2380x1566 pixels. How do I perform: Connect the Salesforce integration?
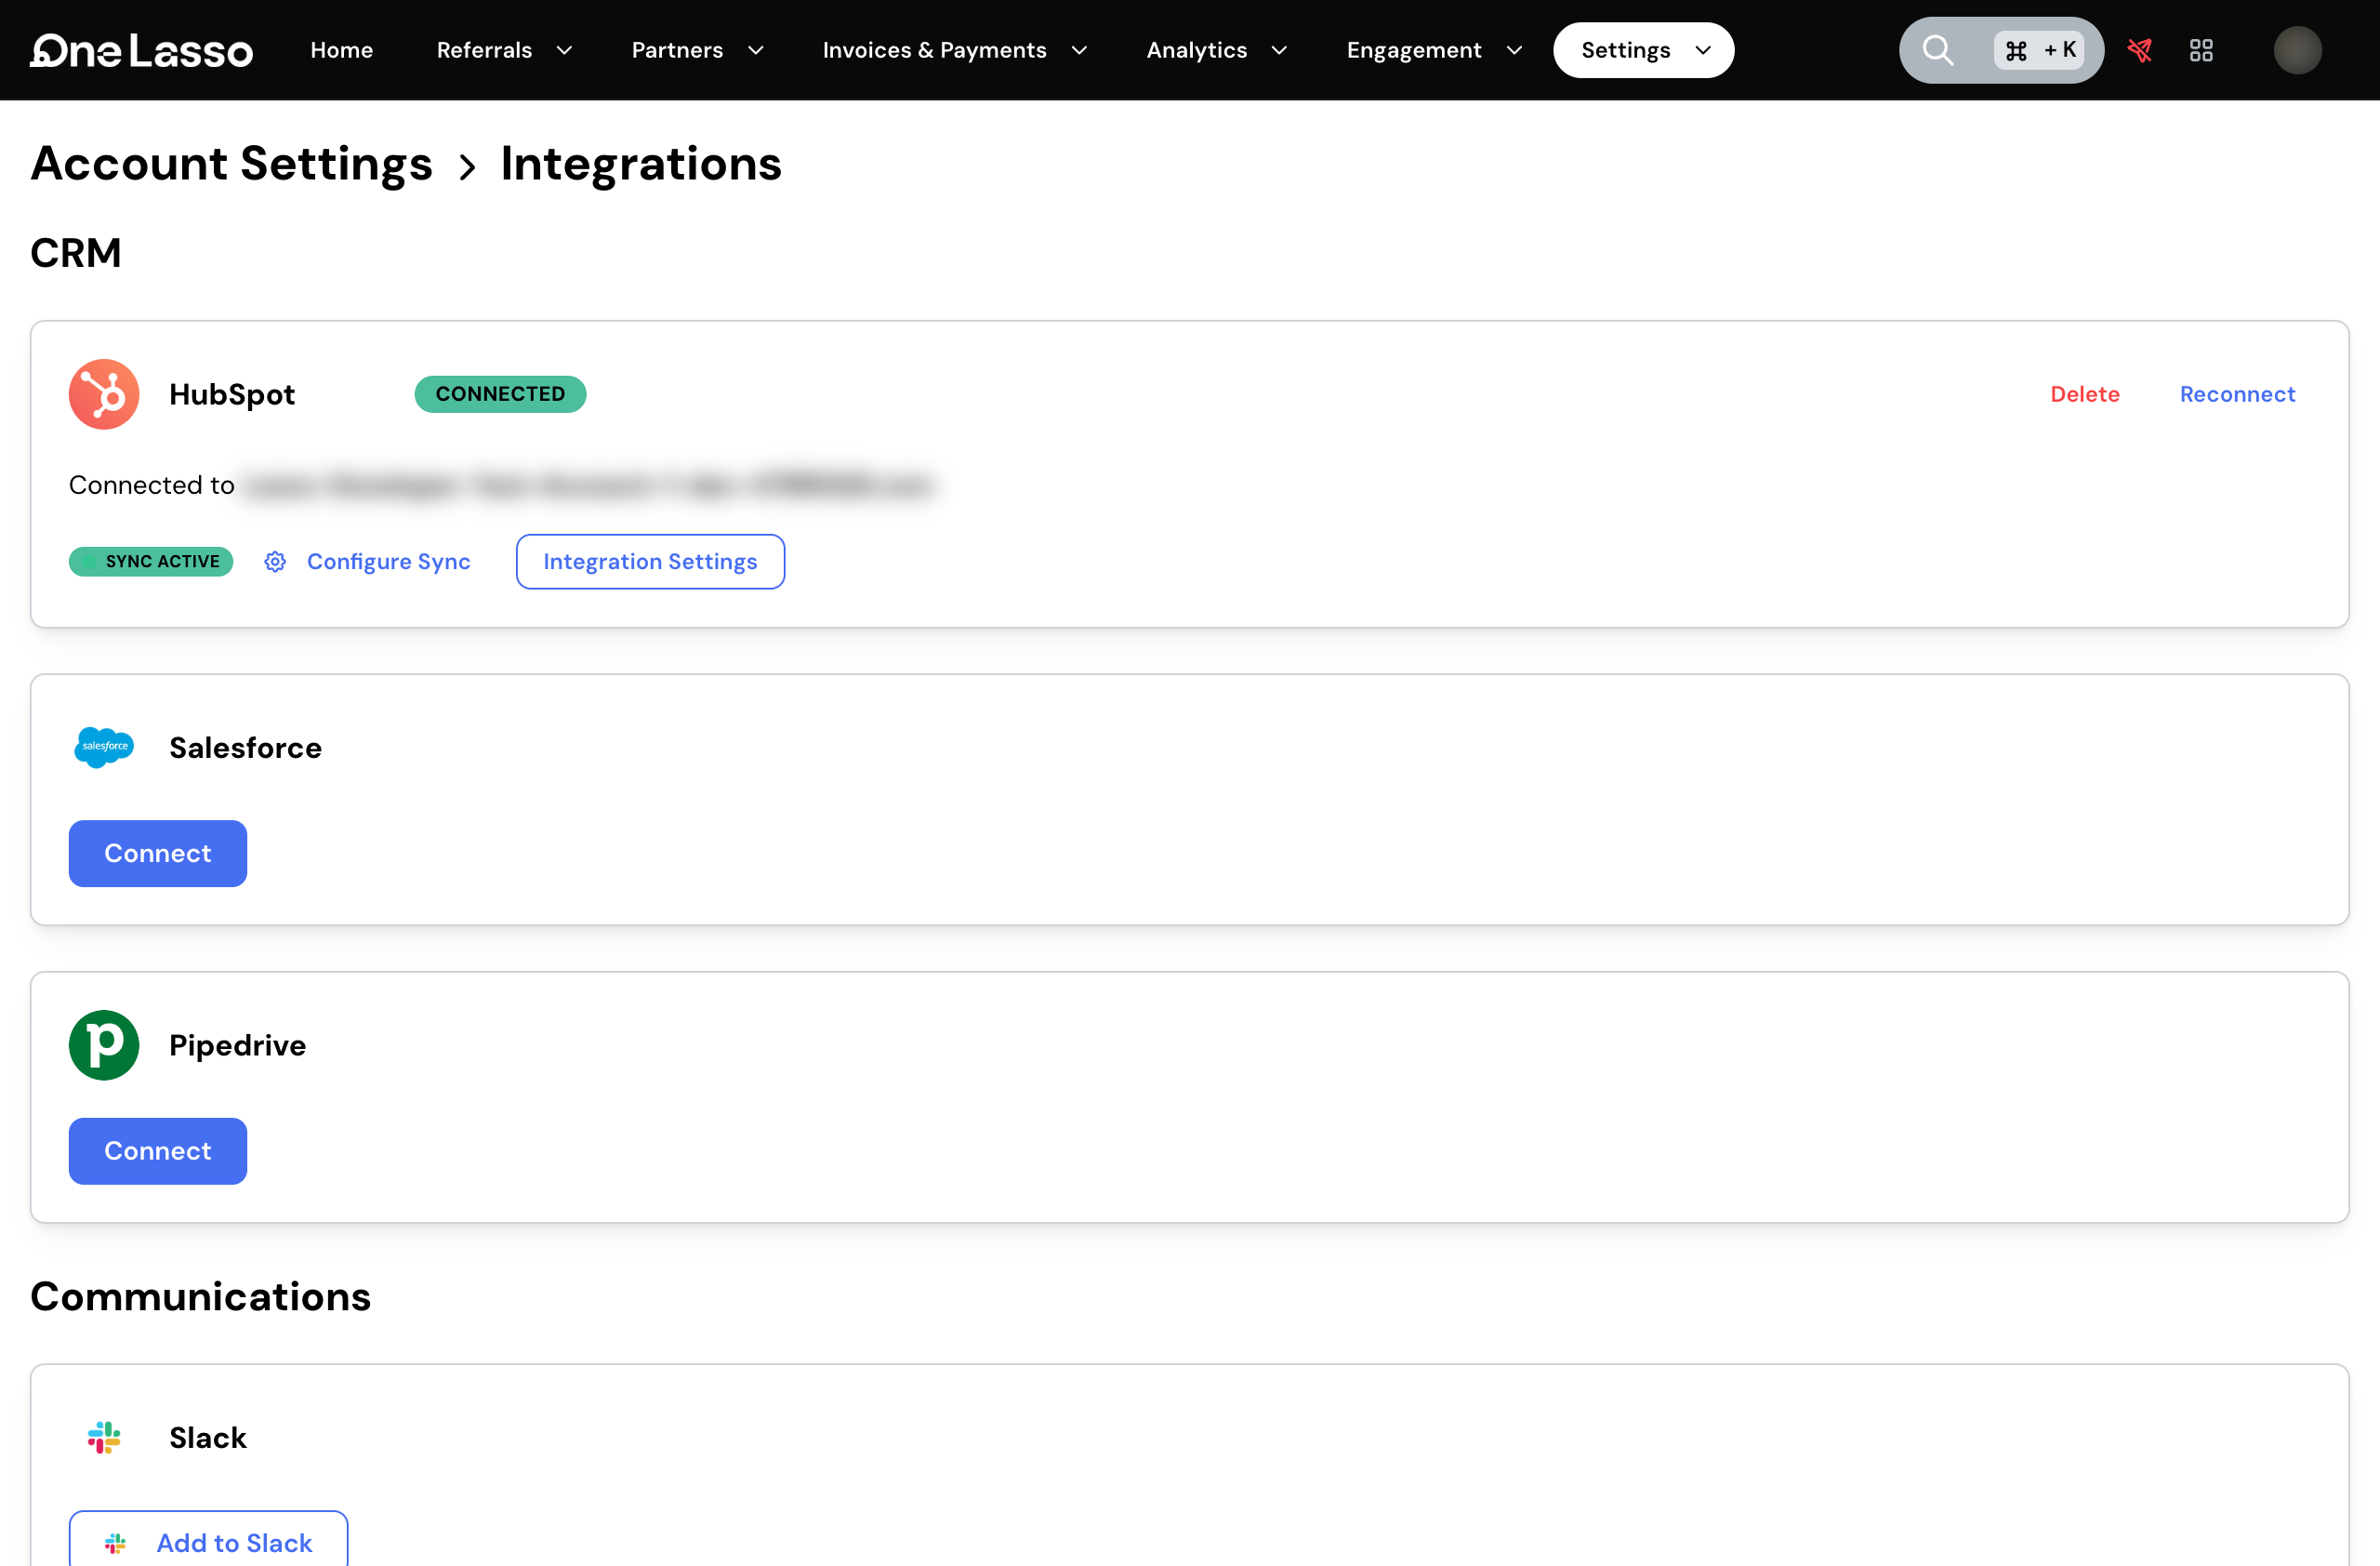pos(158,853)
